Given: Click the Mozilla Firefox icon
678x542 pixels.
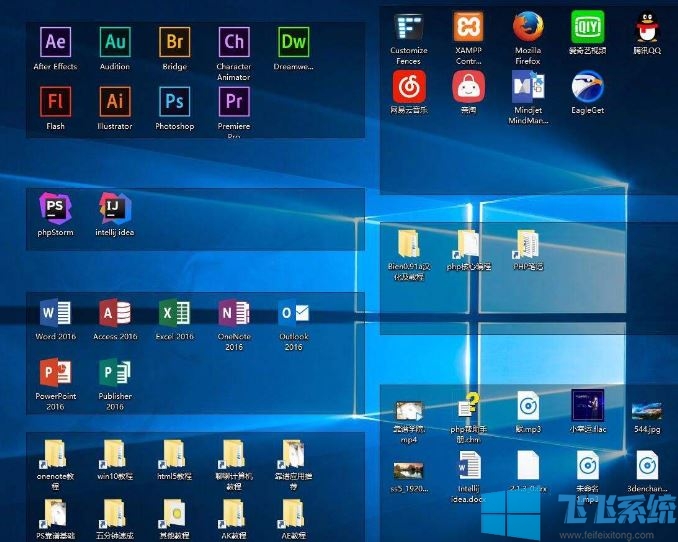Looking at the screenshot, I should coord(527,27).
